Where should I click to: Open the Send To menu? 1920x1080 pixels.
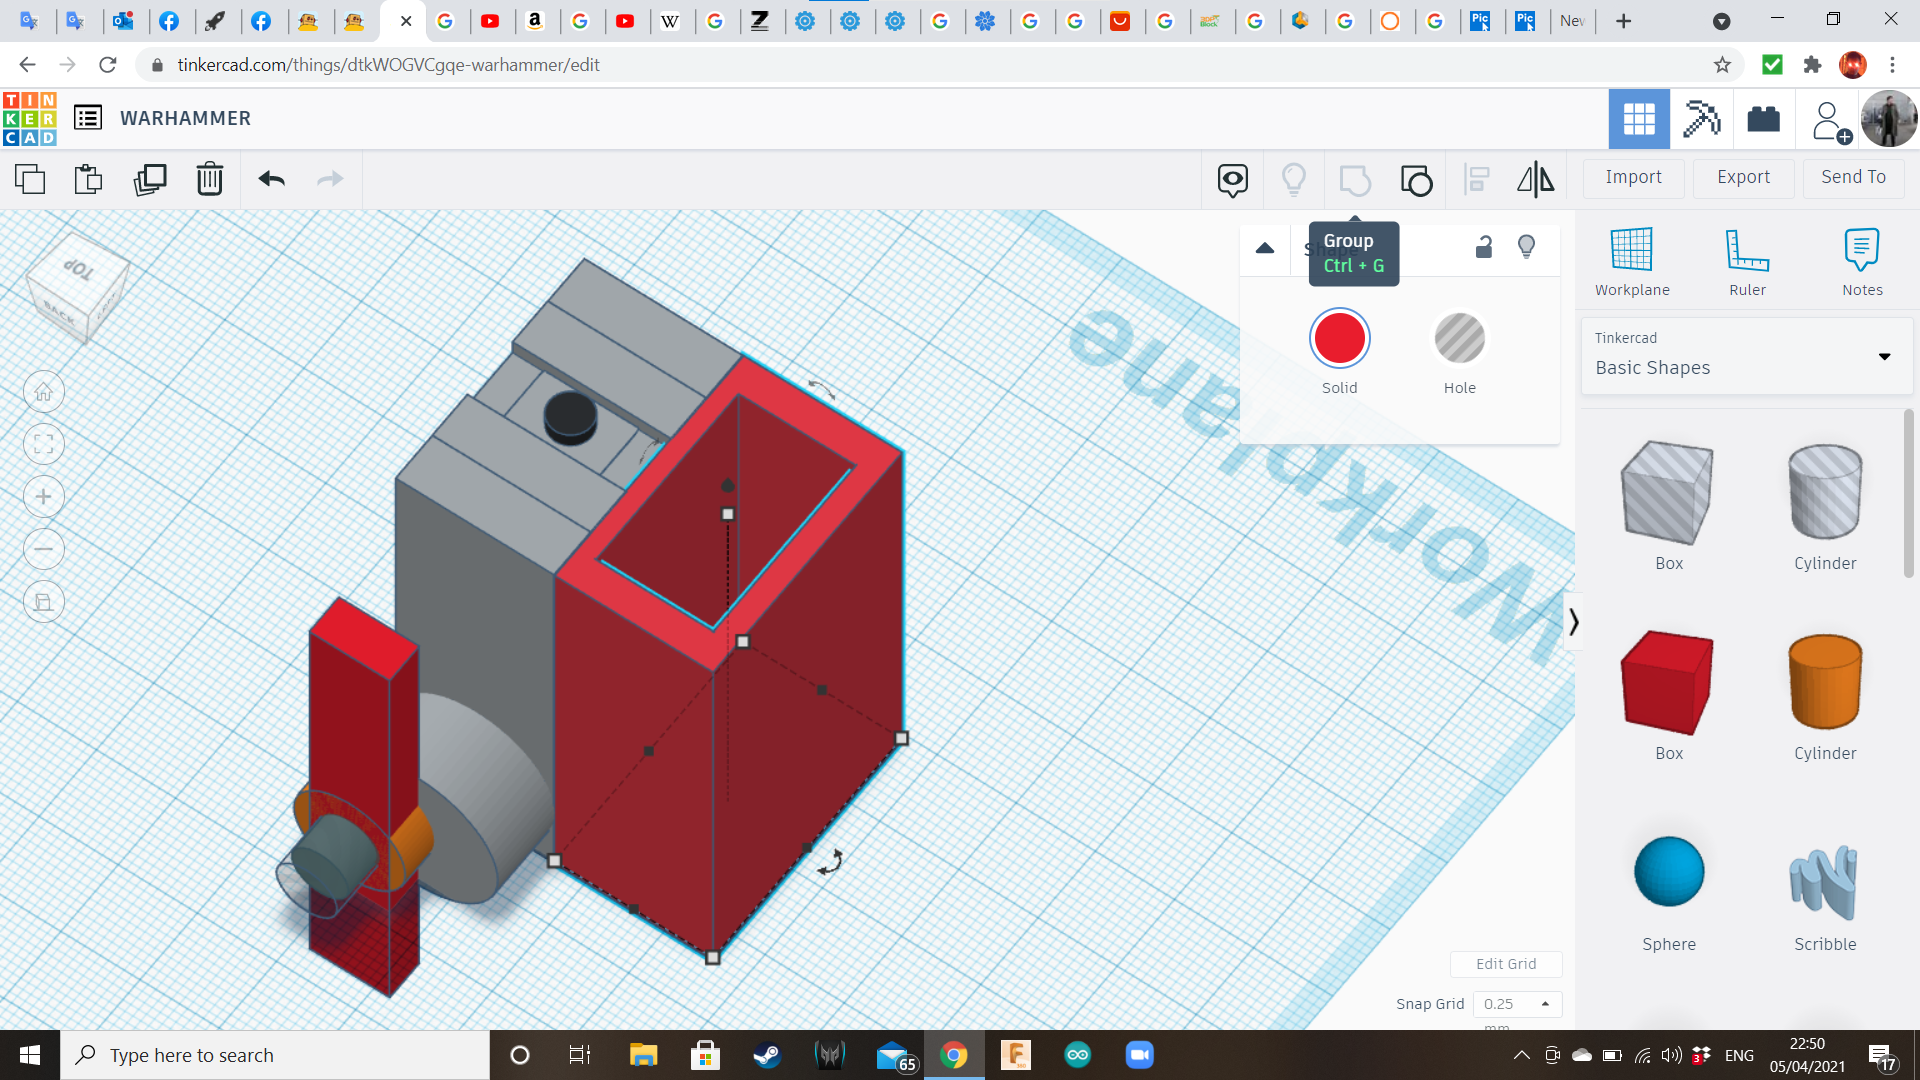coord(1853,177)
